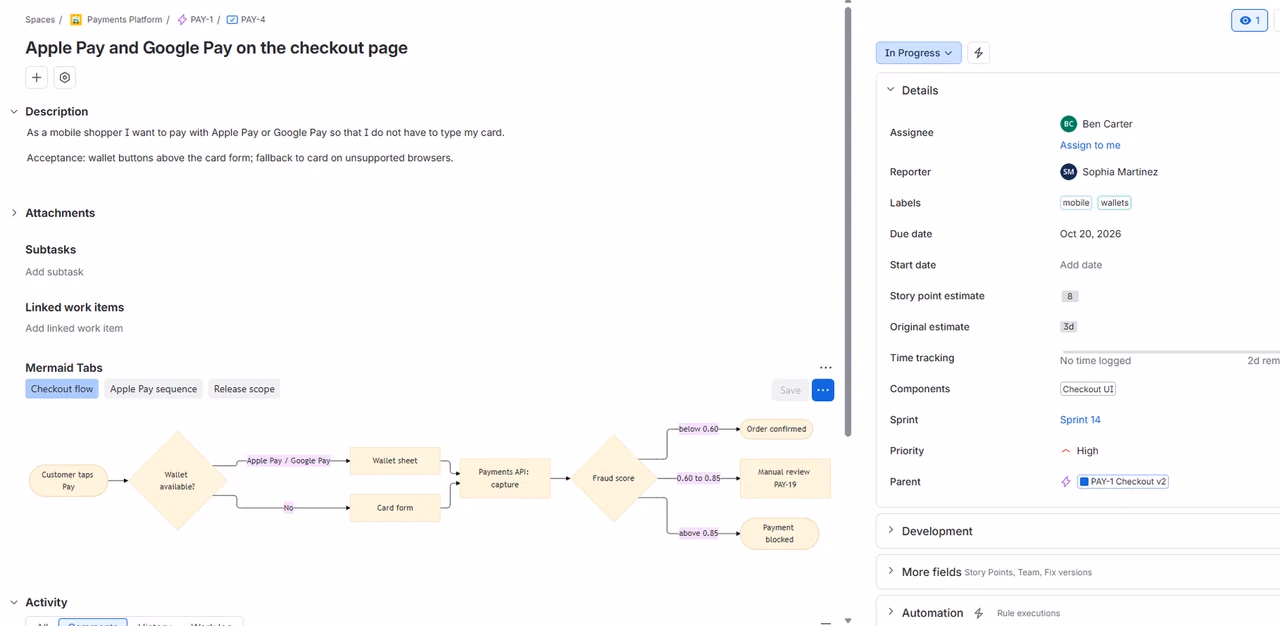
Task: Open the lightning automation button beside In Progress
Action: 979,53
